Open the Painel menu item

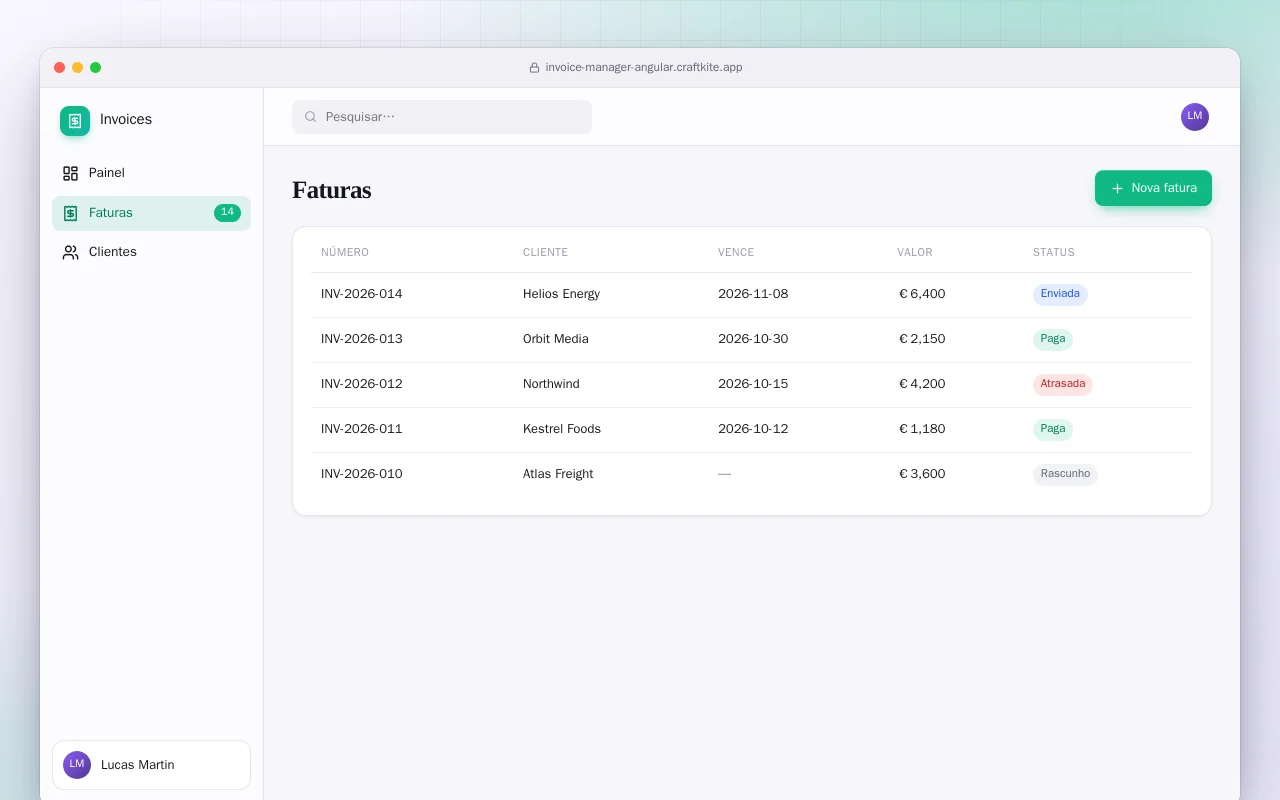pos(151,173)
